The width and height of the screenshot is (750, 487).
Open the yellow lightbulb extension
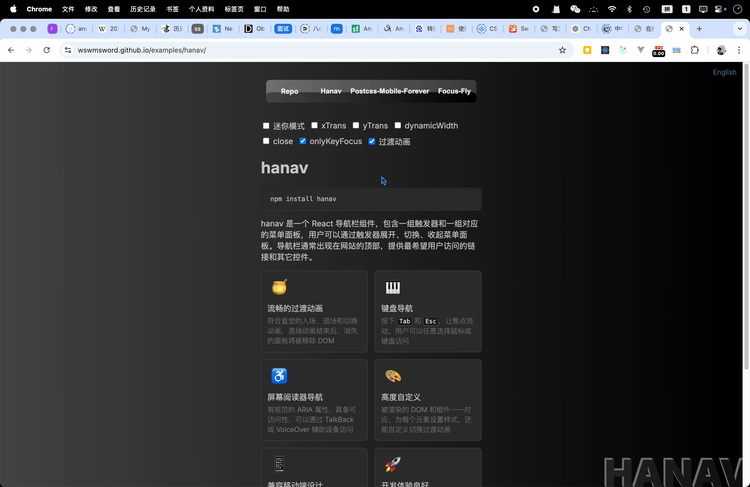click(x=587, y=50)
